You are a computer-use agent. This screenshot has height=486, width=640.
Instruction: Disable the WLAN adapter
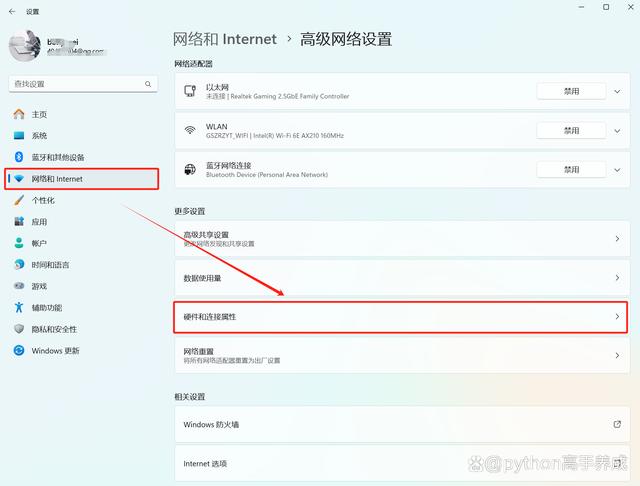click(571, 131)
